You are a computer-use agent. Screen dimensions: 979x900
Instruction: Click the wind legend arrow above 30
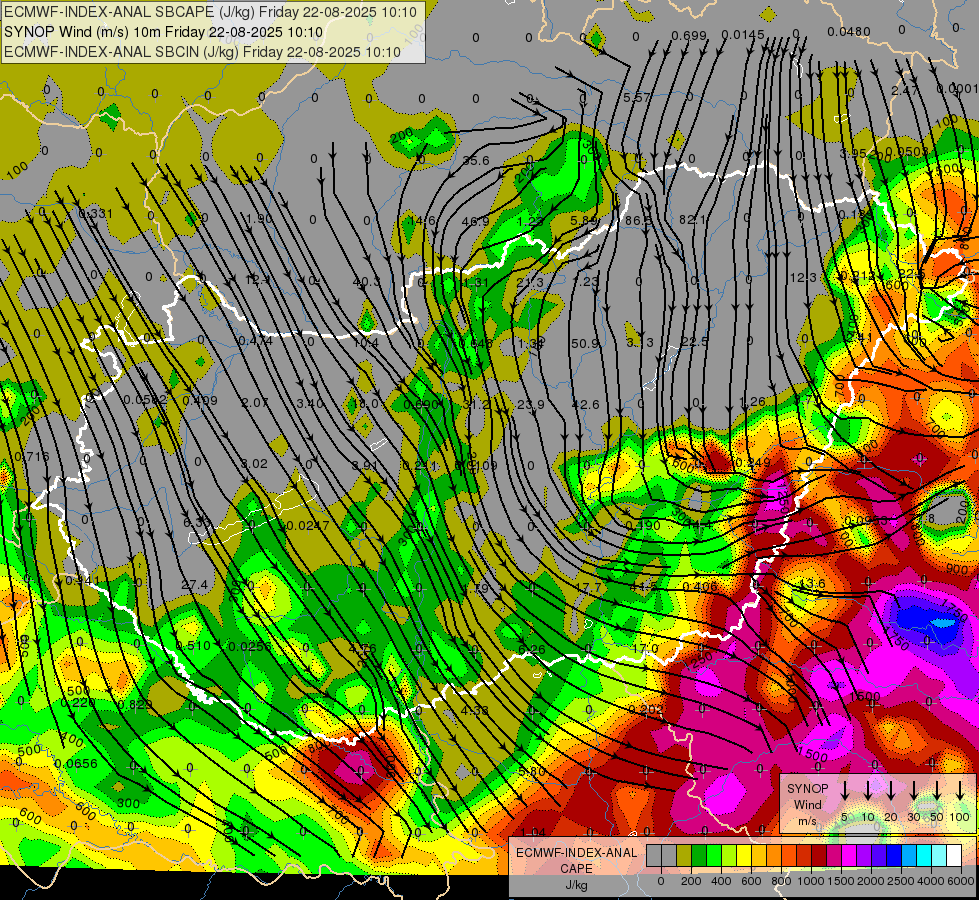coord(913,790)
